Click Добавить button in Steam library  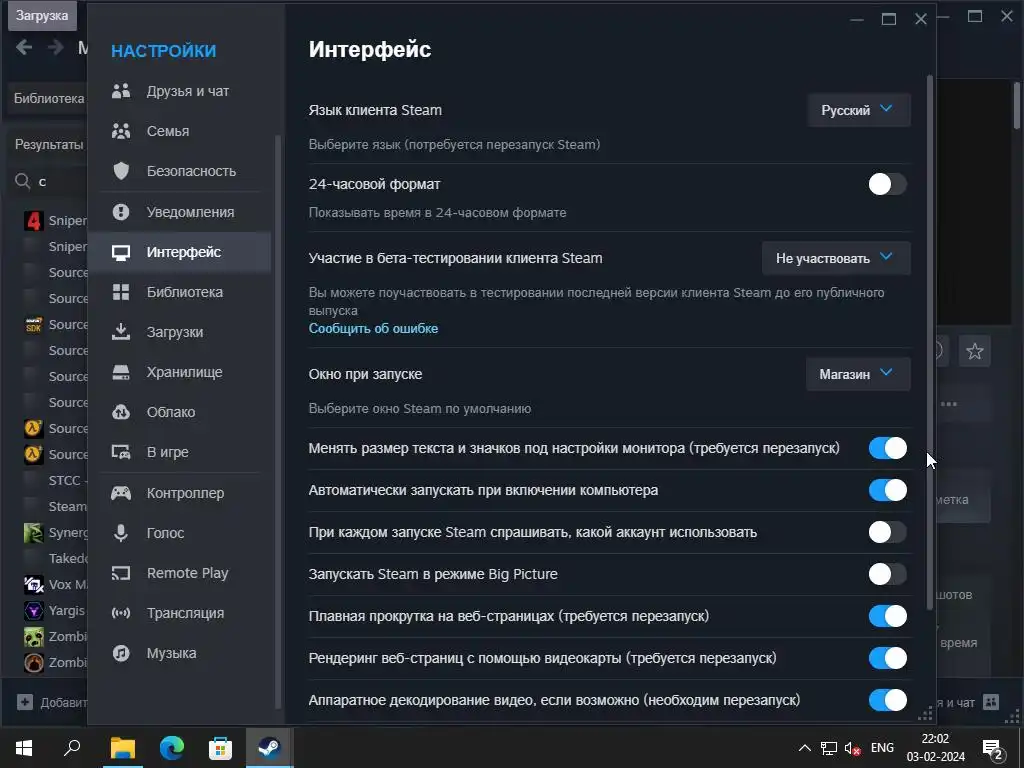click(52, 702)
